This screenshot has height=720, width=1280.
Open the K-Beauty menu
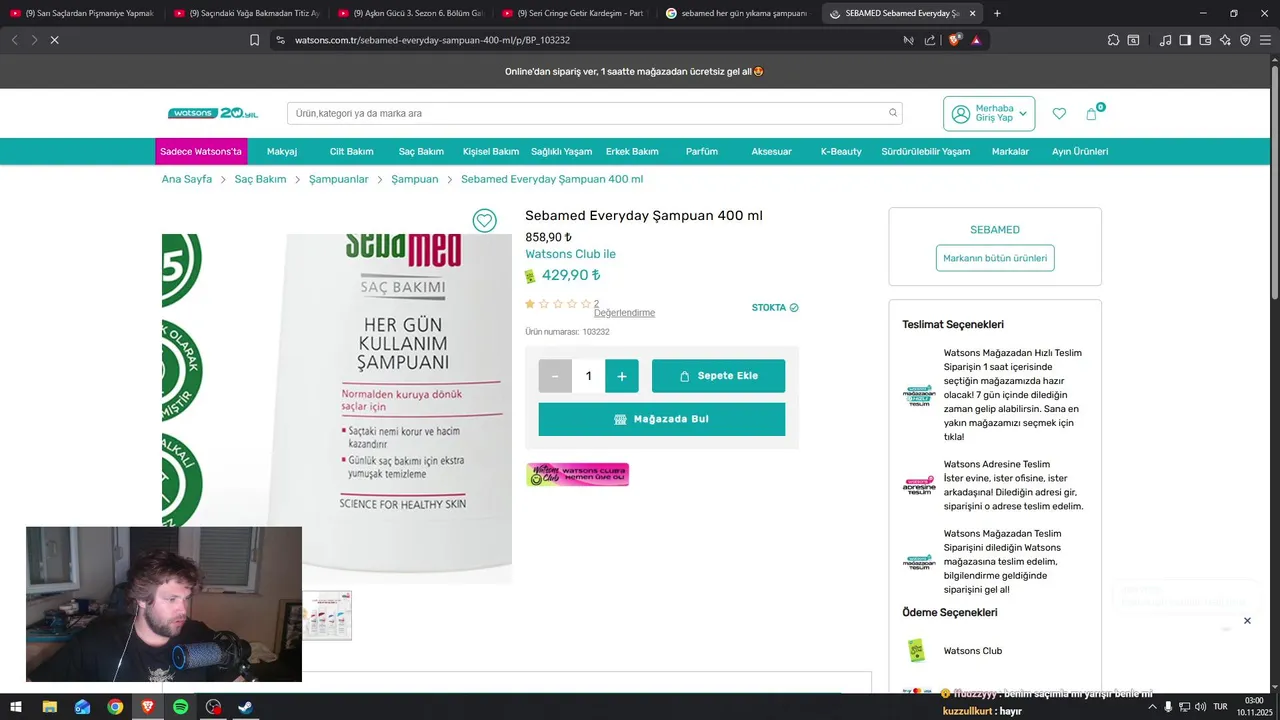(x=841, y=152)
